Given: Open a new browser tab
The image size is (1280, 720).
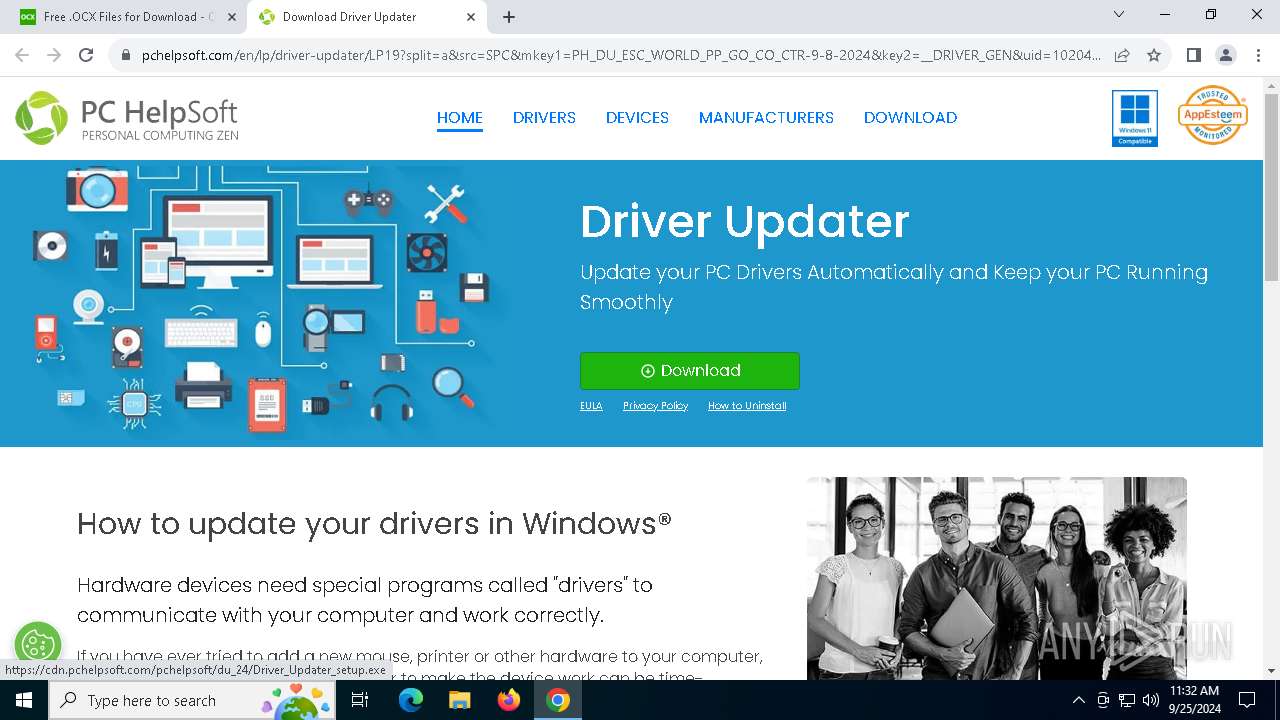Looking at the screenshot, I should coord(509,17).
